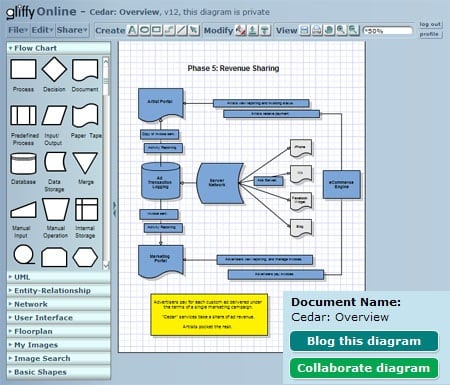Select the Connector tool in Create toolbar
Viewport: 450px width, 385px height.
(x=169, y=30)
